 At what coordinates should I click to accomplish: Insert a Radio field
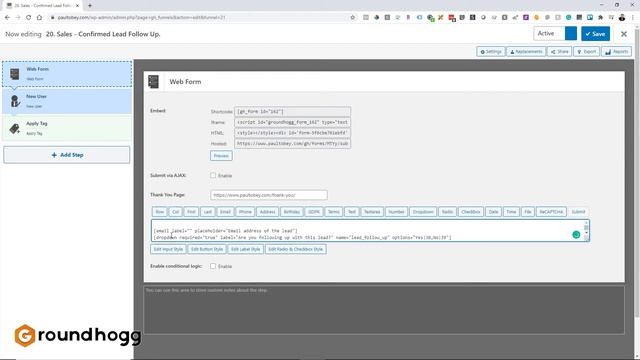coord(447,212)
